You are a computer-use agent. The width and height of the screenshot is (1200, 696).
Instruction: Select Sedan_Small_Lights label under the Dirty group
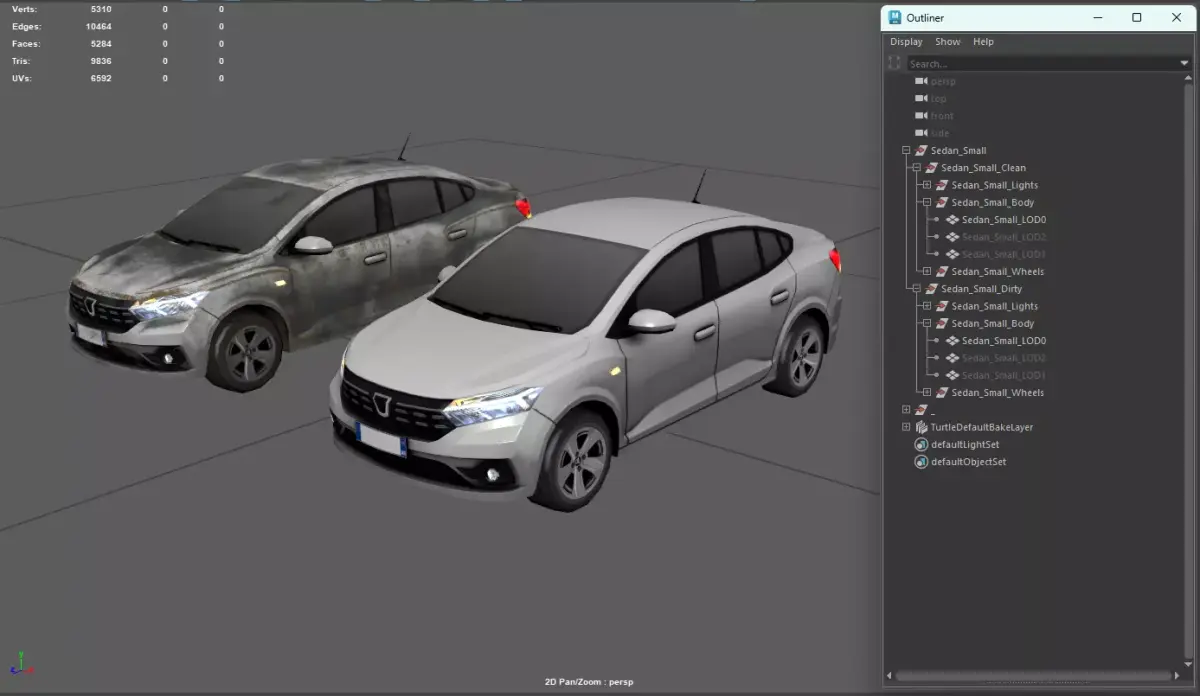994,306
